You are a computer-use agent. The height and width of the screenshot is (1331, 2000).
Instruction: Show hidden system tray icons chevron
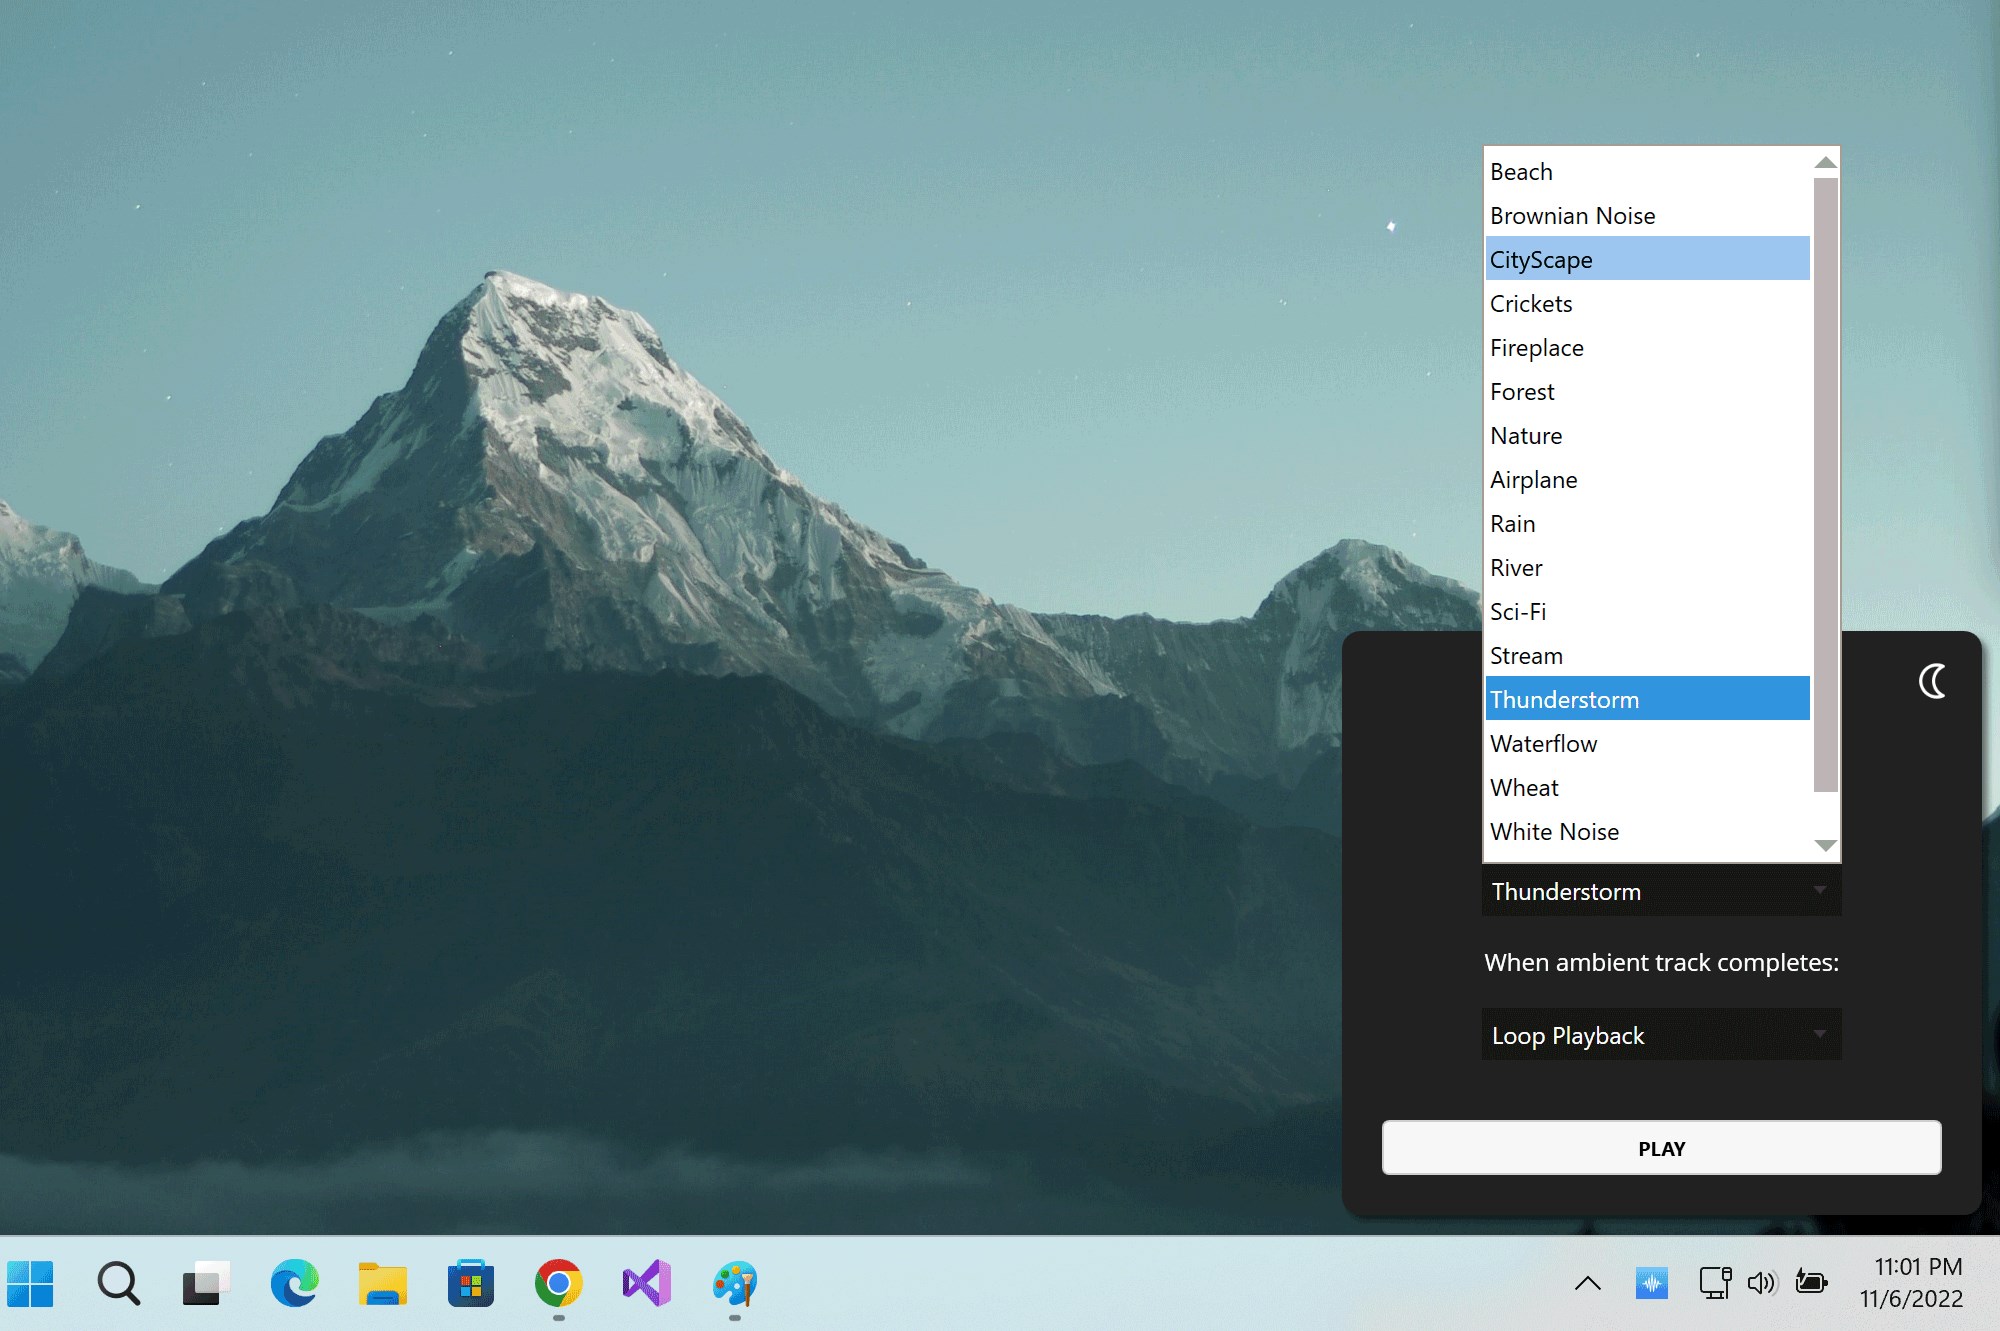(1588, 1283)
